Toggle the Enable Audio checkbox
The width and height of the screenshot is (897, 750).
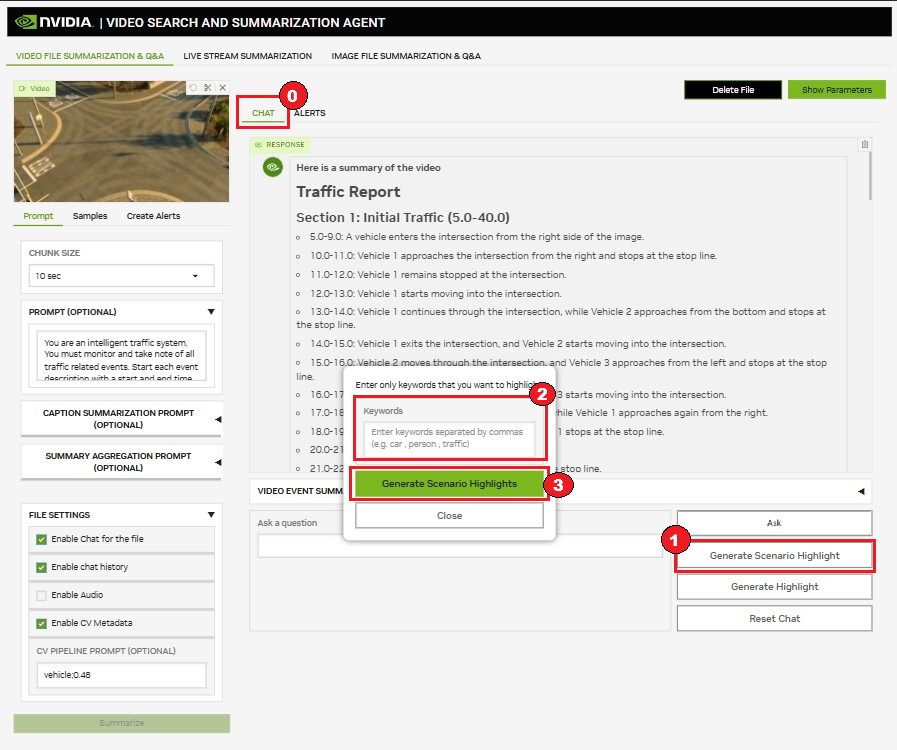pos(41,595)
